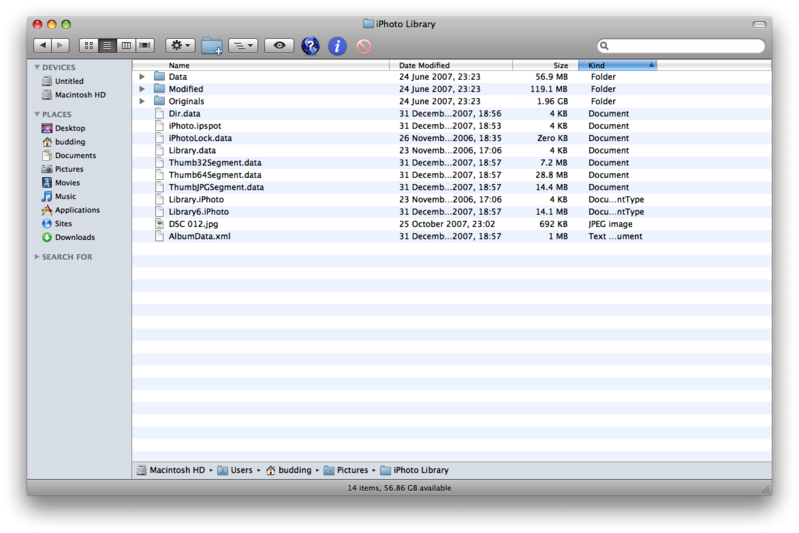This screenshot has height=533, width=799.
Task: Expand the Originals folder disclosure triangle
Action: point(142,101)
